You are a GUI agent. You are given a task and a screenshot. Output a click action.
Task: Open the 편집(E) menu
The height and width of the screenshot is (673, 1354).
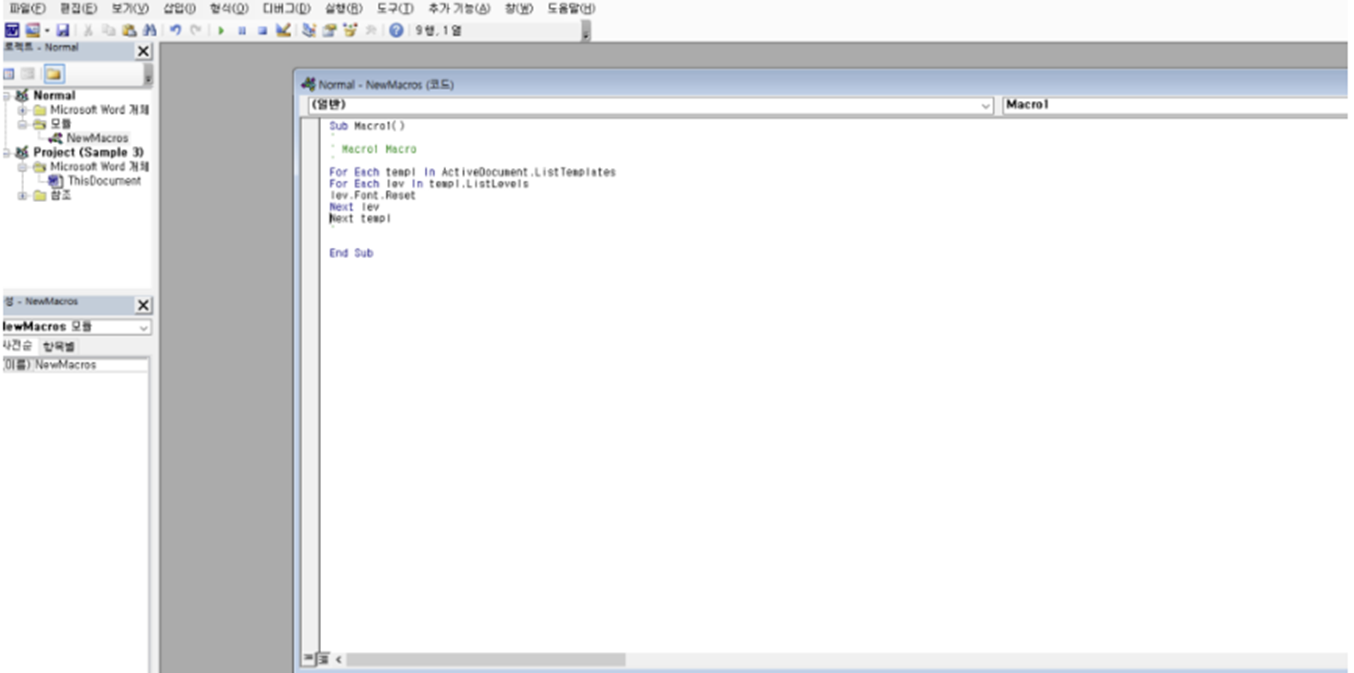pos(78,8)
